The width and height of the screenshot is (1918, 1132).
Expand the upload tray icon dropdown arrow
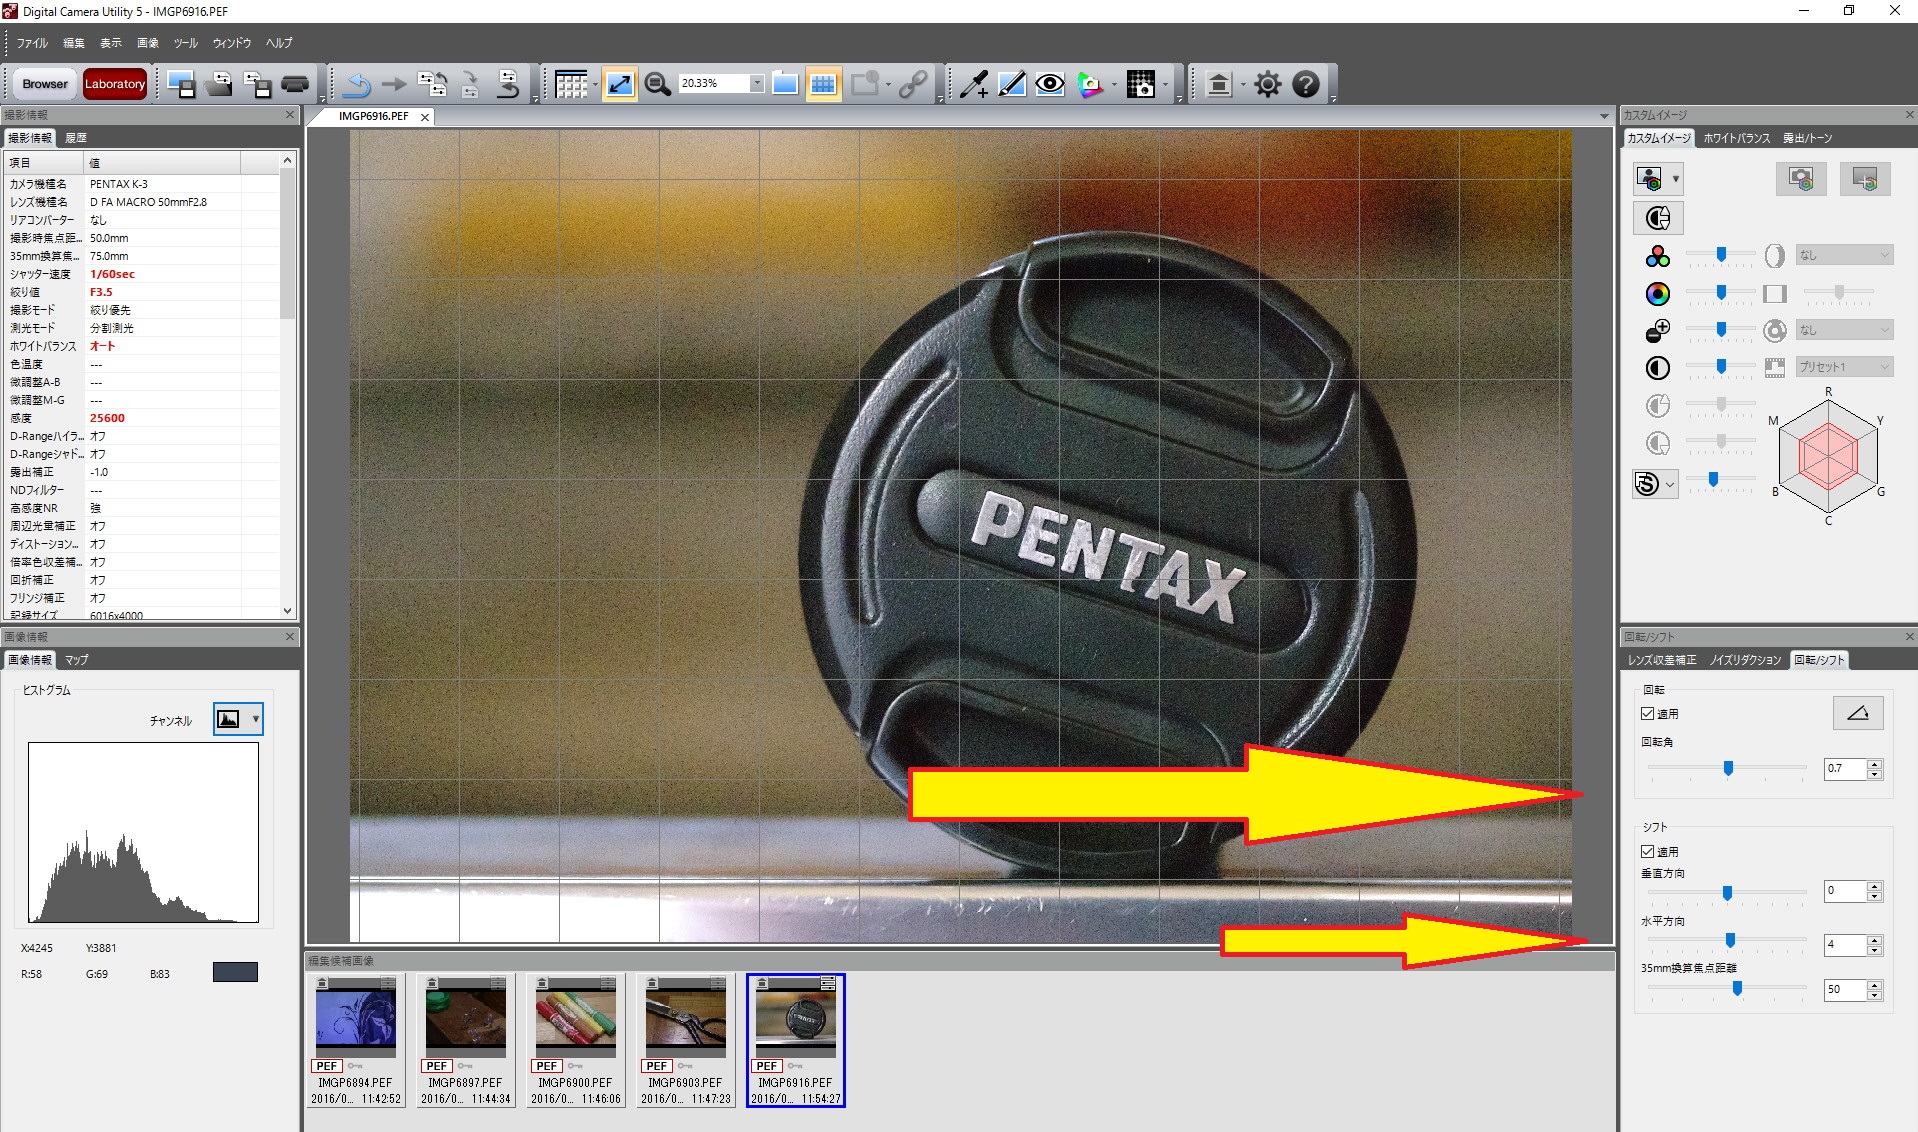coord(1242,85)
